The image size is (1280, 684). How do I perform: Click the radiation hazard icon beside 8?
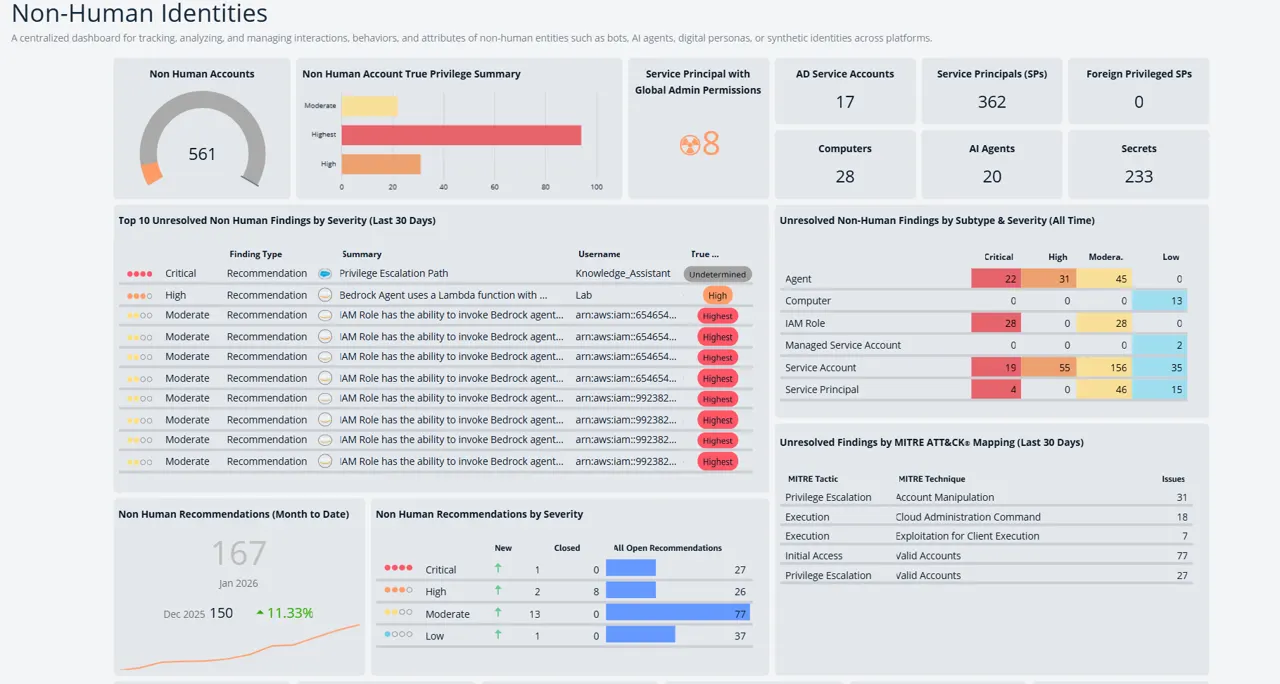click(x=690, y=145)
